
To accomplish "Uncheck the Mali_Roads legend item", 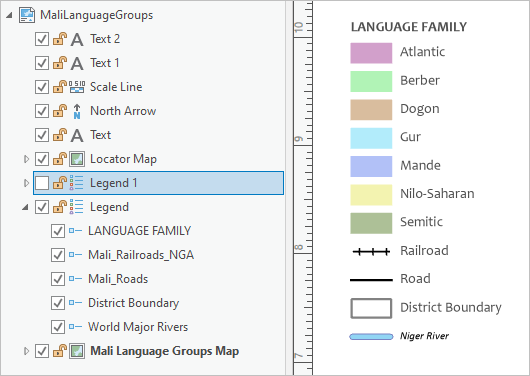I will click(58, 279).
